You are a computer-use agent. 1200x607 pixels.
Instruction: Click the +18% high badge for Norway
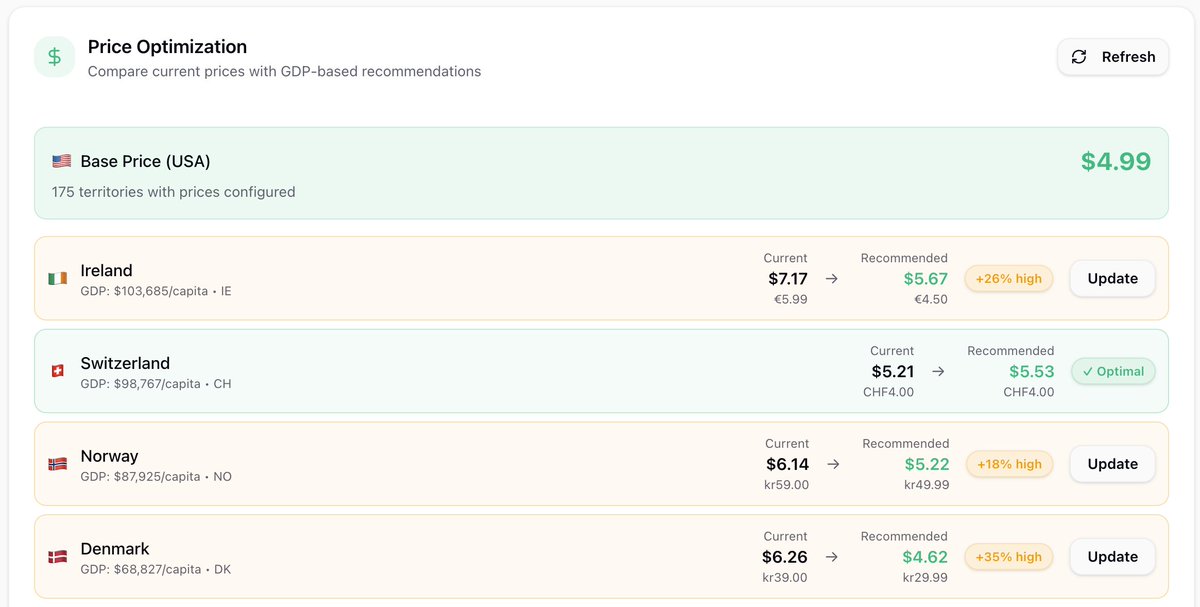pos(1008,464)
